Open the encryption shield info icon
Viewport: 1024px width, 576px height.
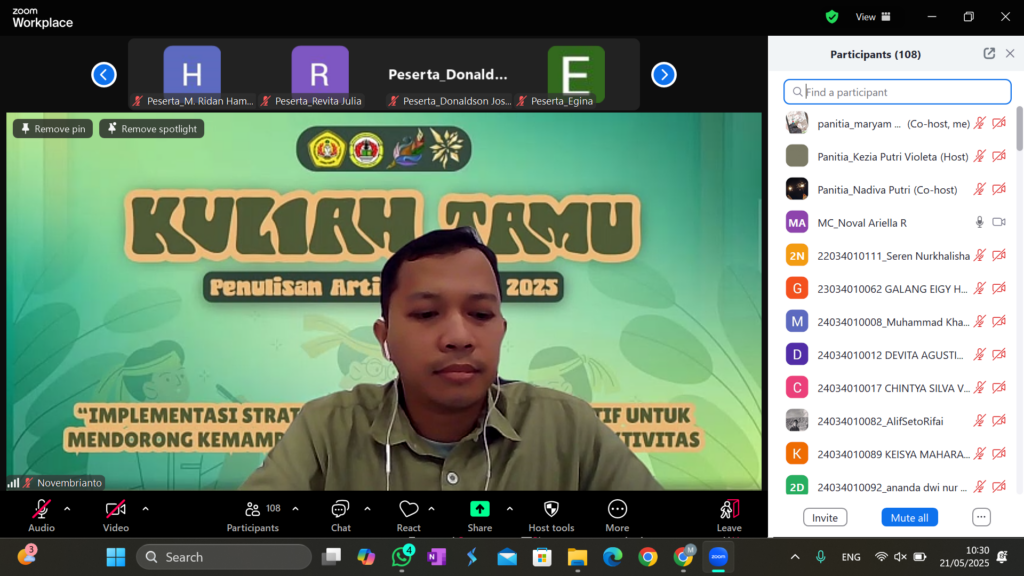[x=832, y=17]
